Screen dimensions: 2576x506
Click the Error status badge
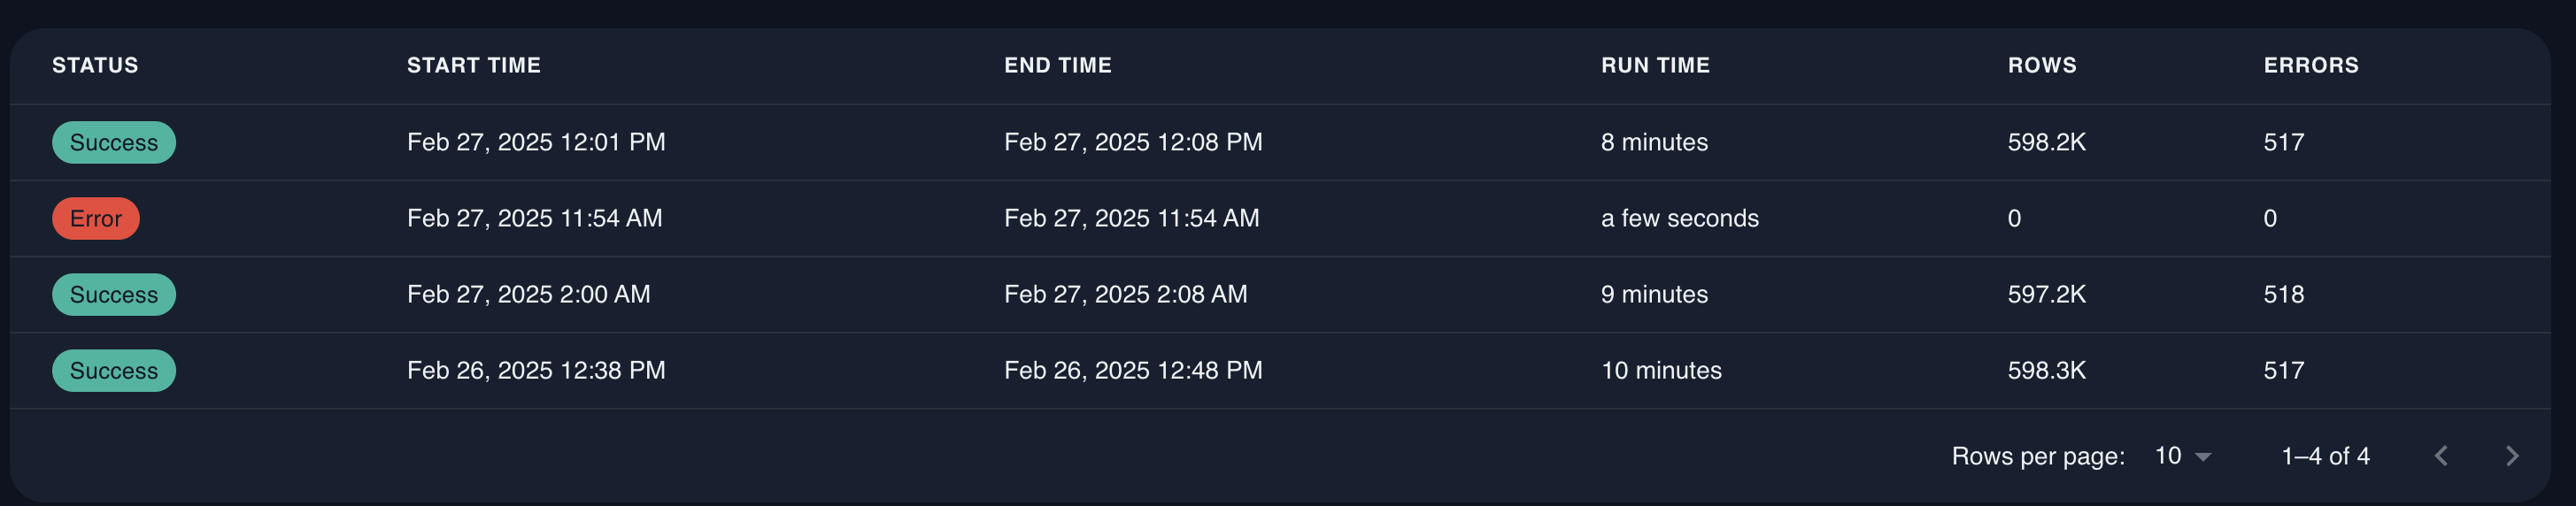tap(96, 218)
